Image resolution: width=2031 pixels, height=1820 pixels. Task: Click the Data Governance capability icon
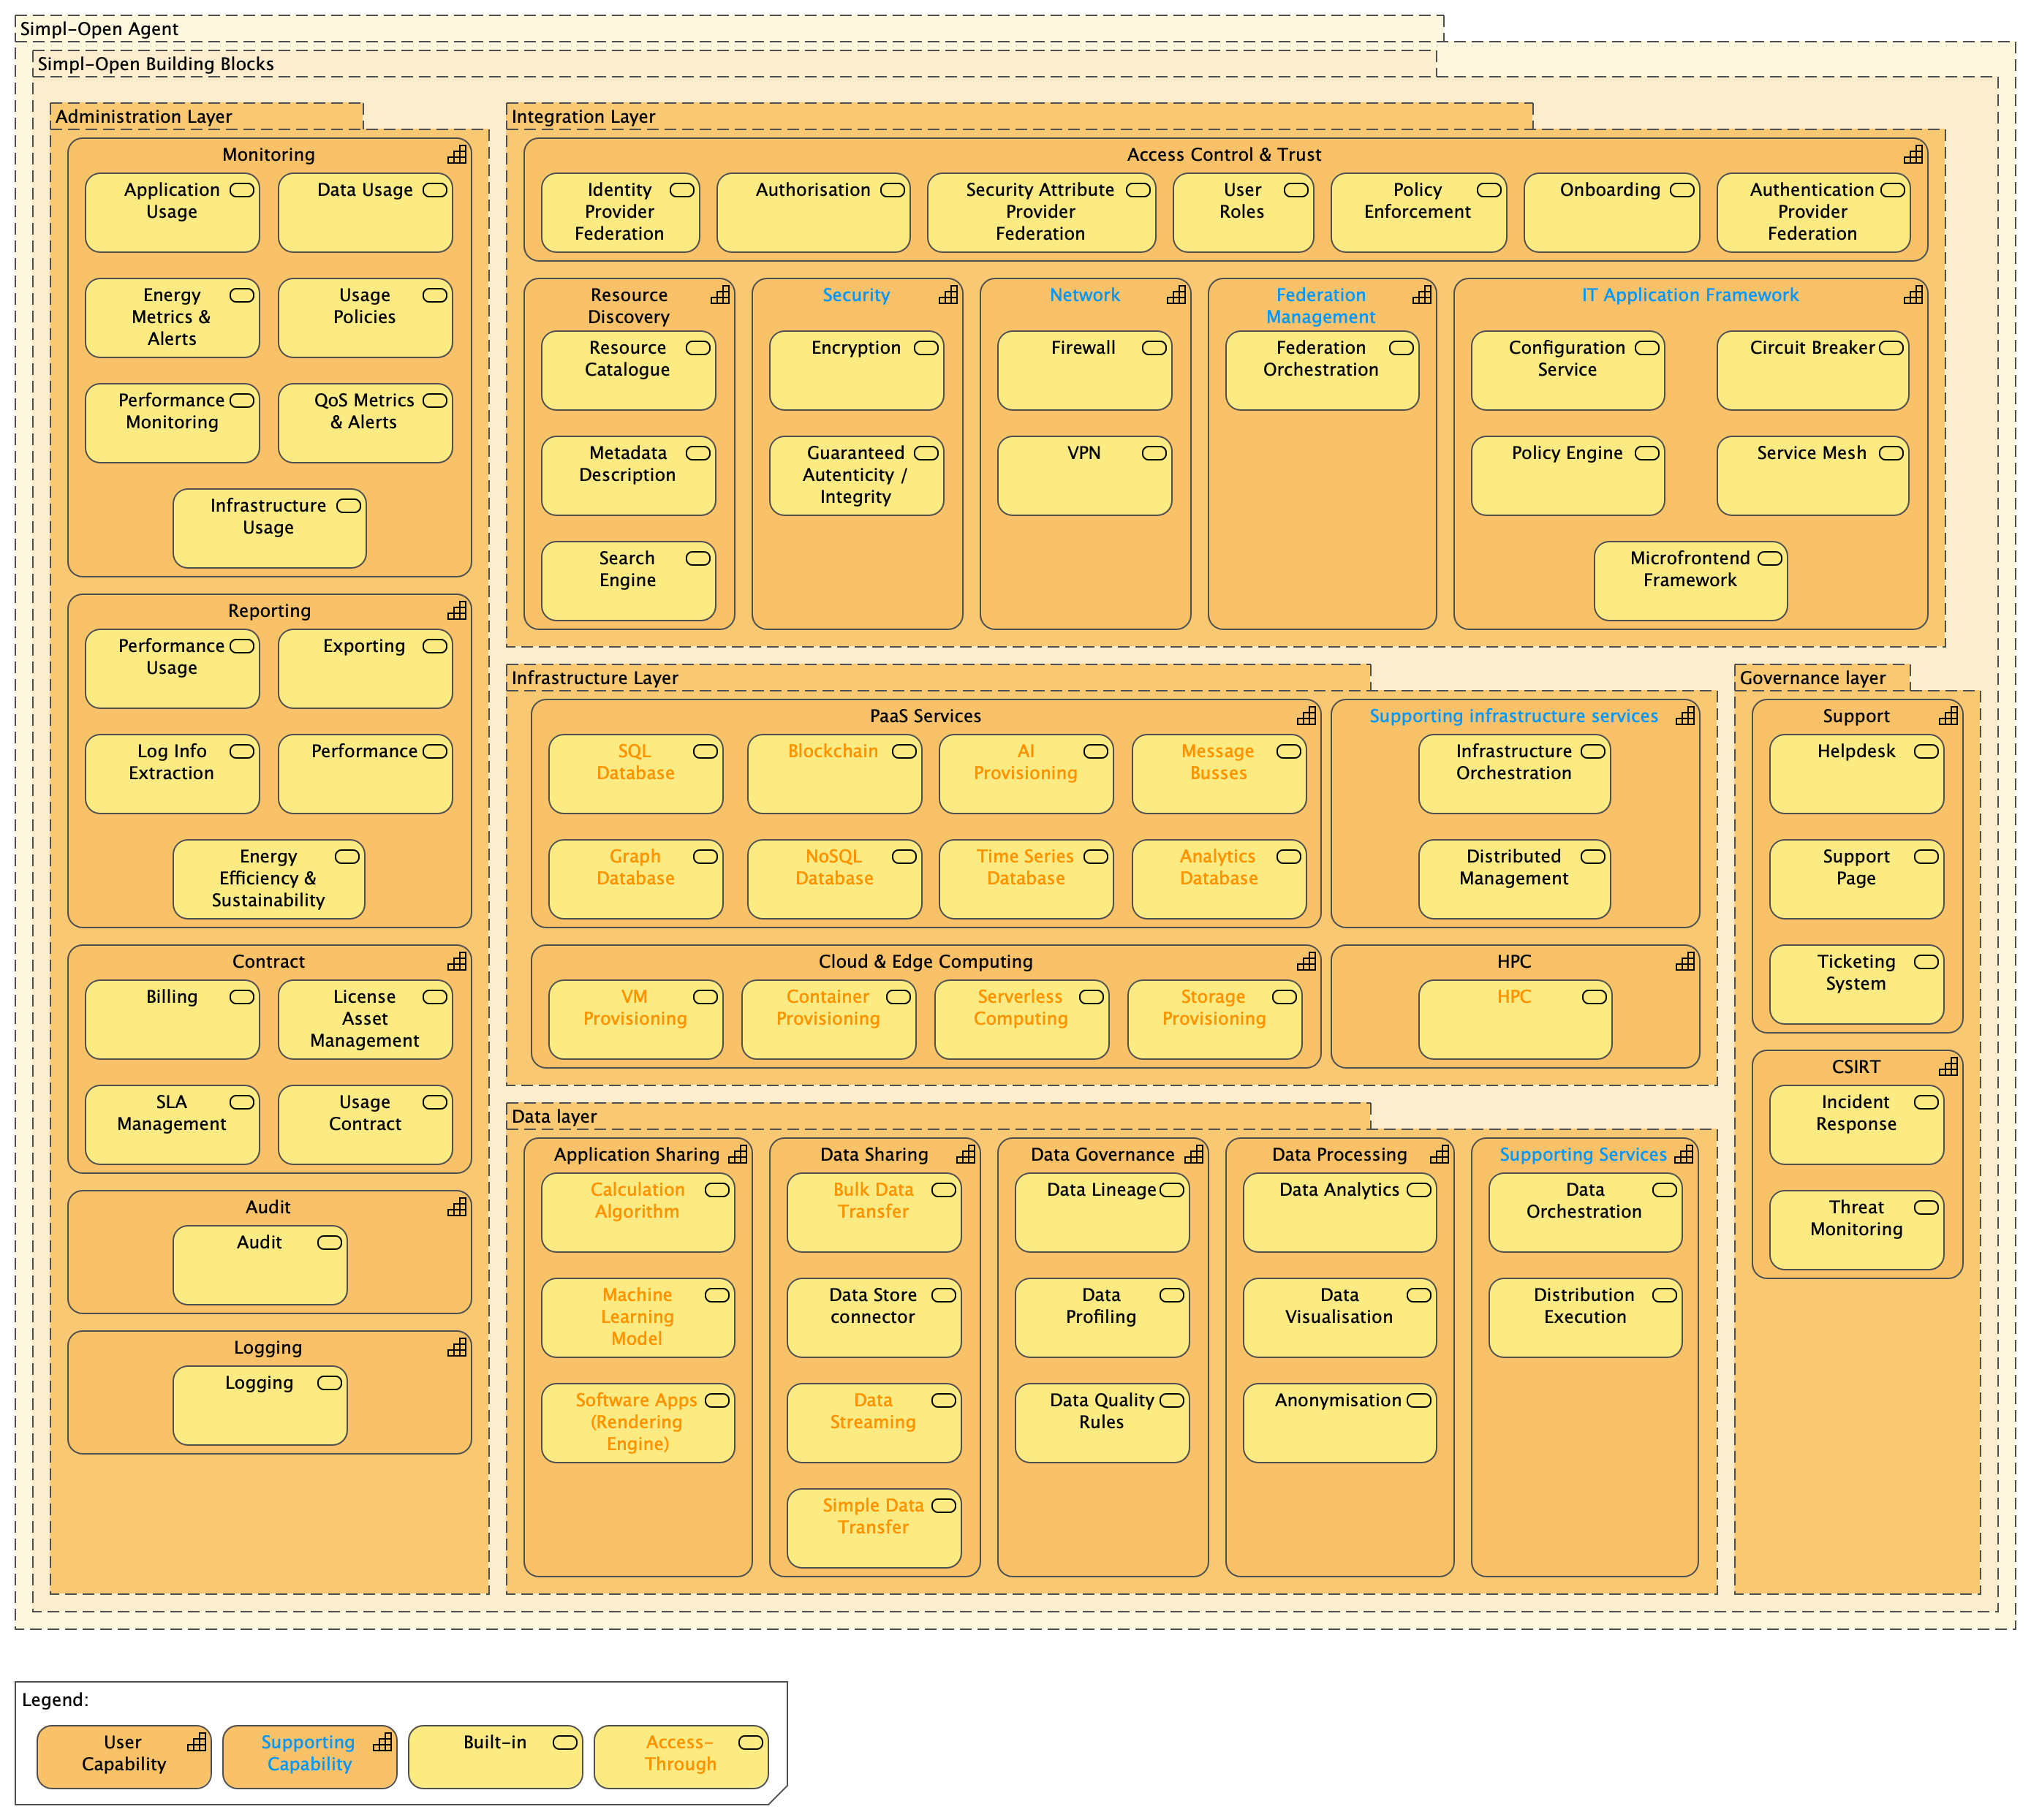[1193, 1155]
